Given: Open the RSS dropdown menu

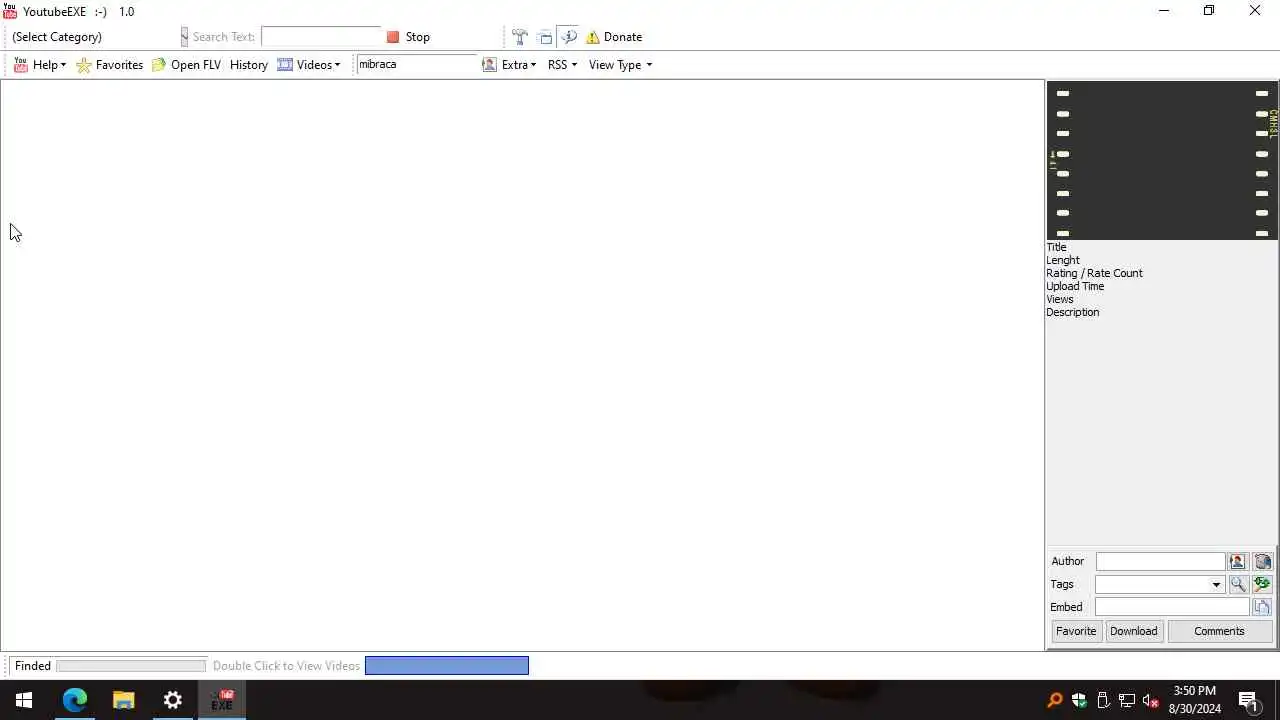Looking at the screenshot, I should pyautogui.click(x=562, y=65).
